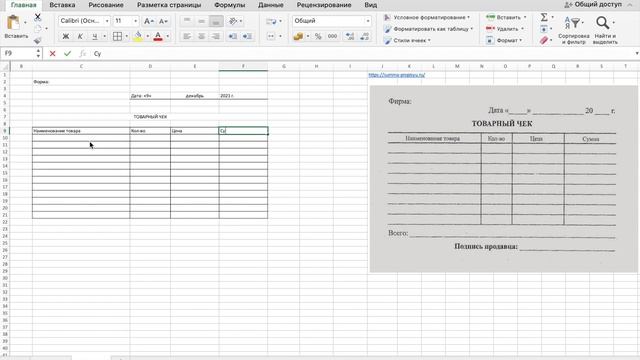This screenshot has width=640, height=360.
Task: Click the fx insert function button
Action: point(82,53)
